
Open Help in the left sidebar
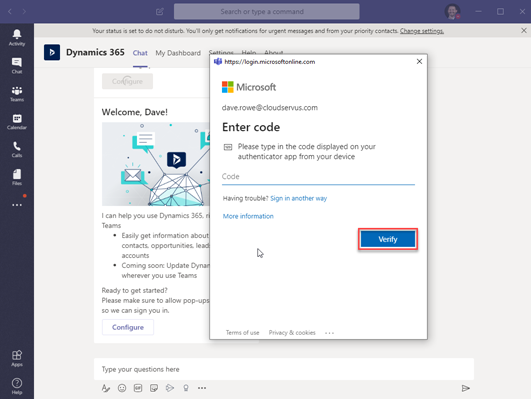point(17,386)
